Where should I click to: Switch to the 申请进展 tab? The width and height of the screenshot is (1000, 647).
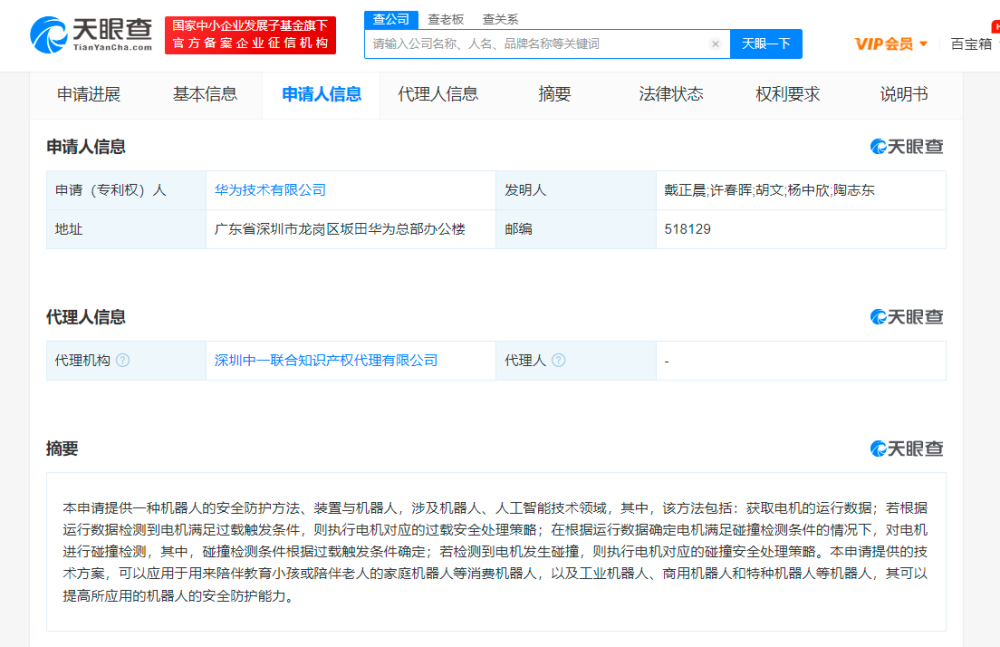click(89, 95)
